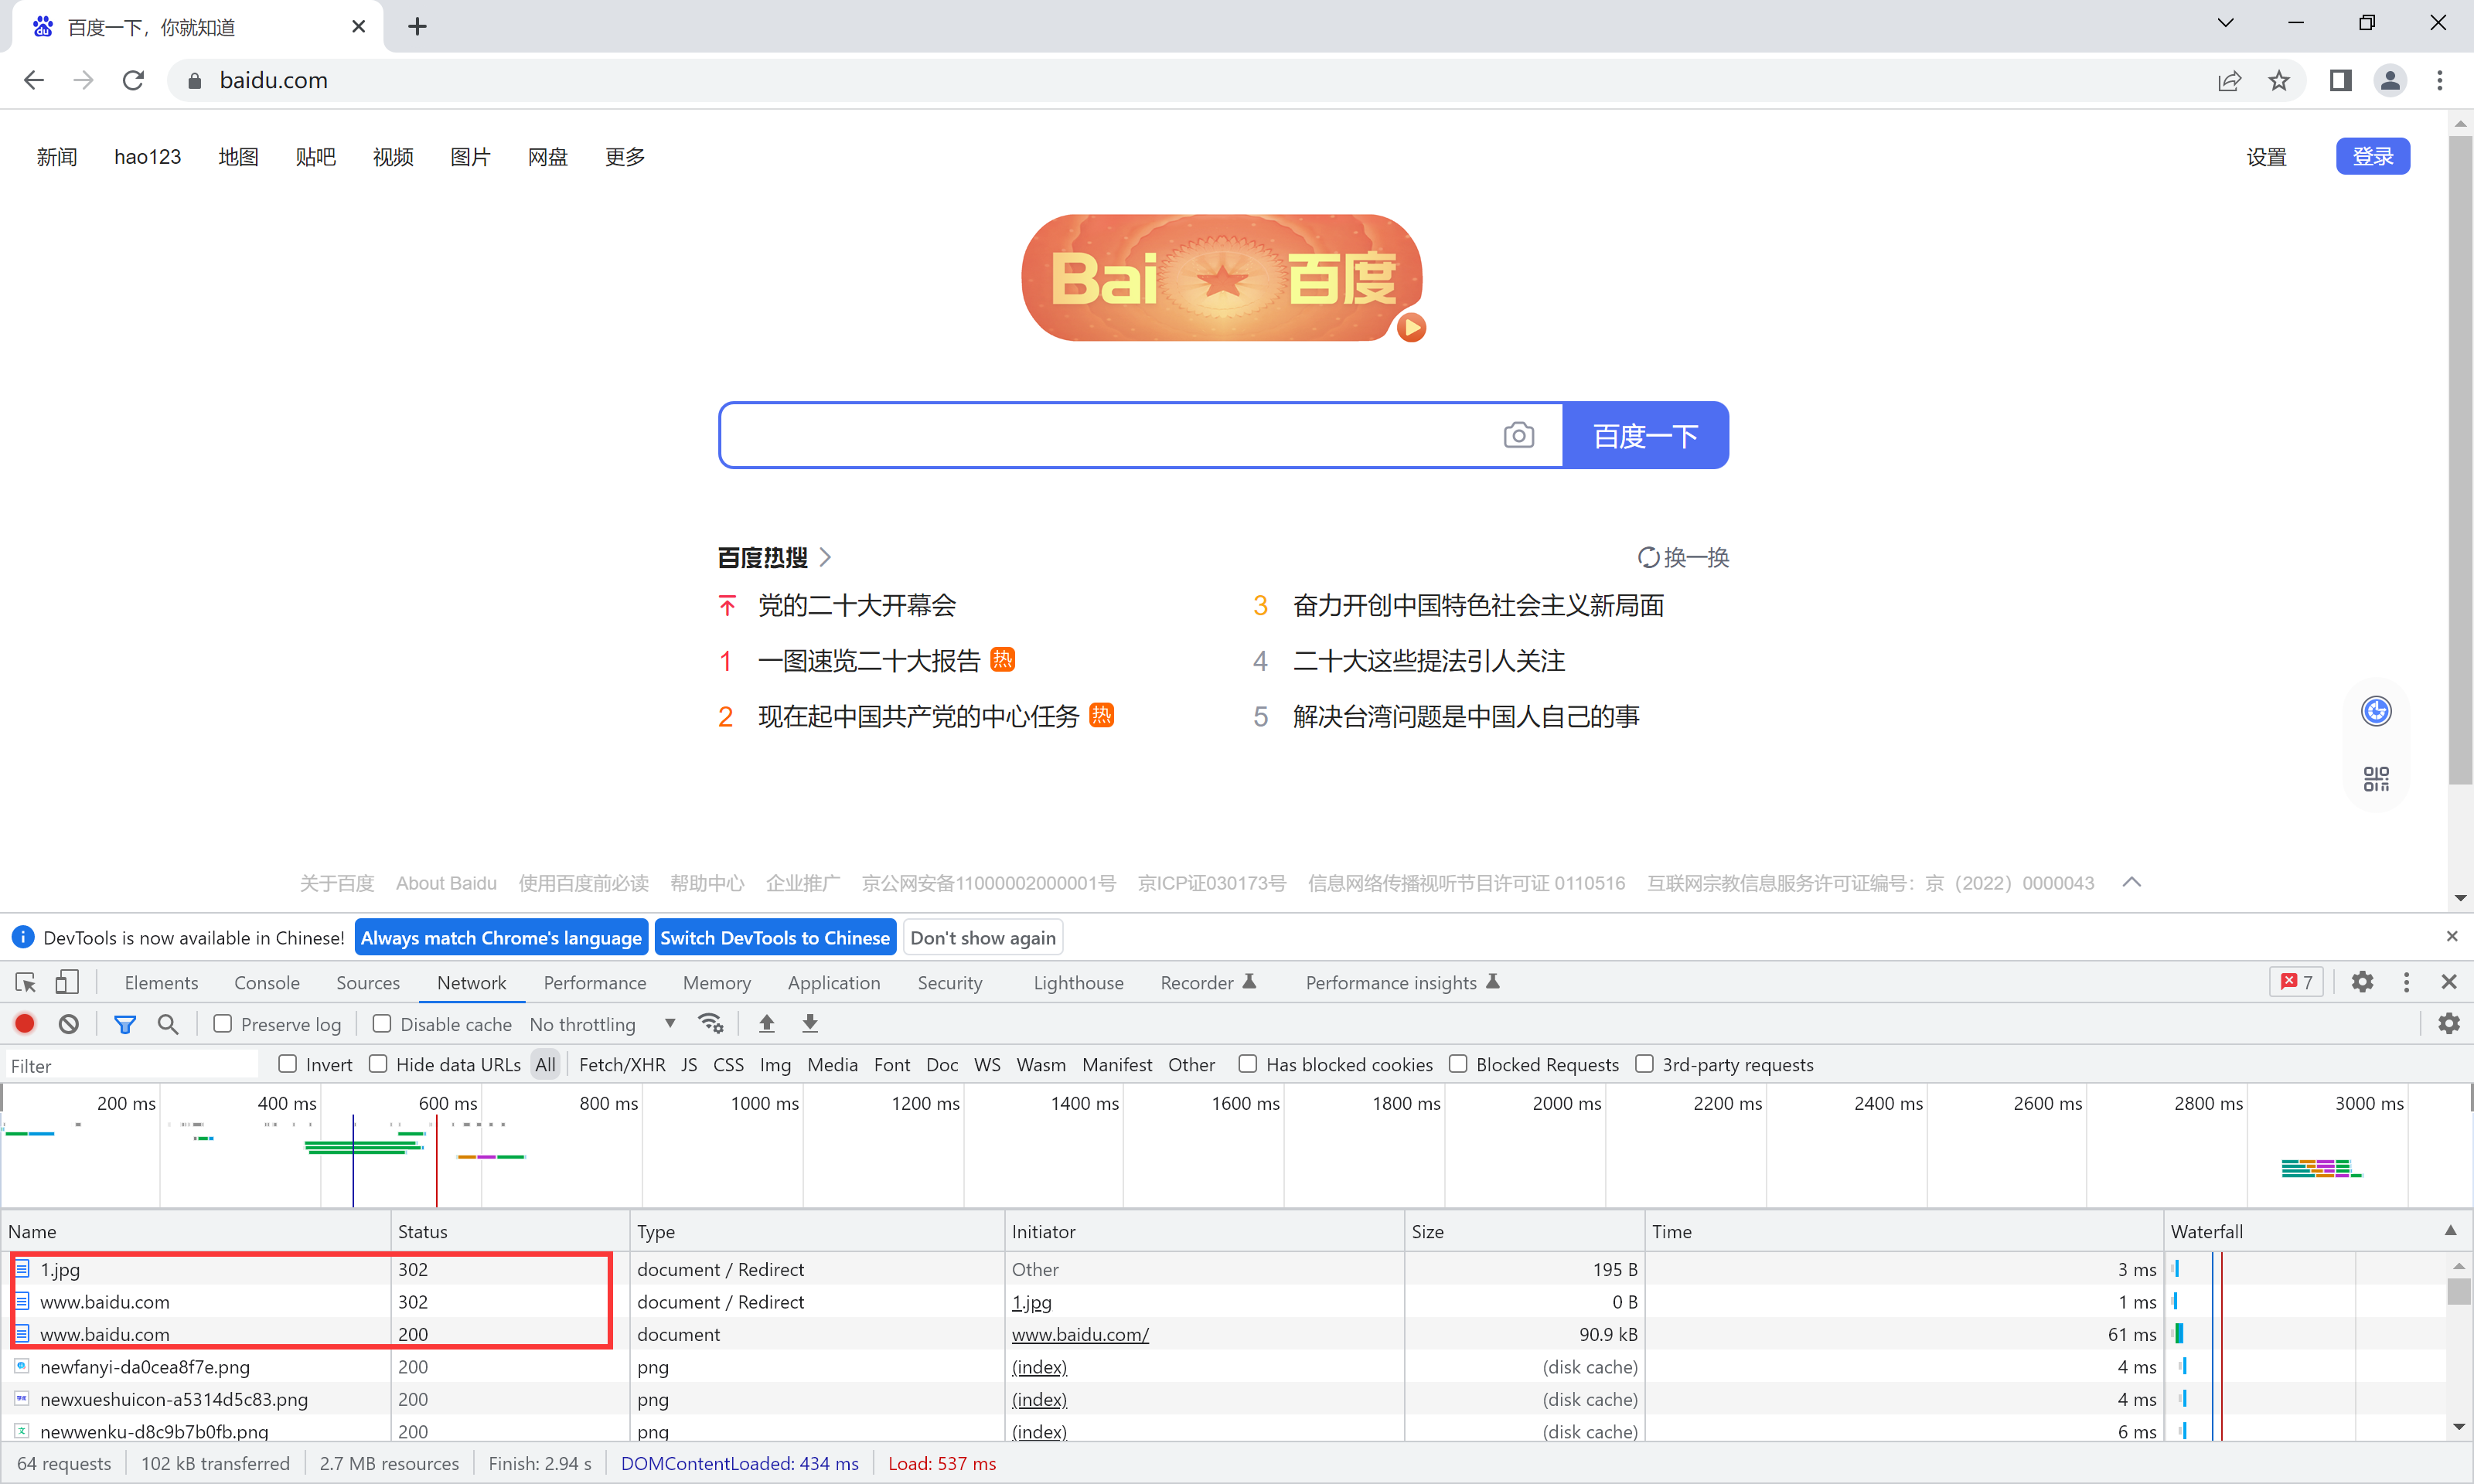Click Don't show again button
The image size is (2474, 1484).
pos(983,937)
